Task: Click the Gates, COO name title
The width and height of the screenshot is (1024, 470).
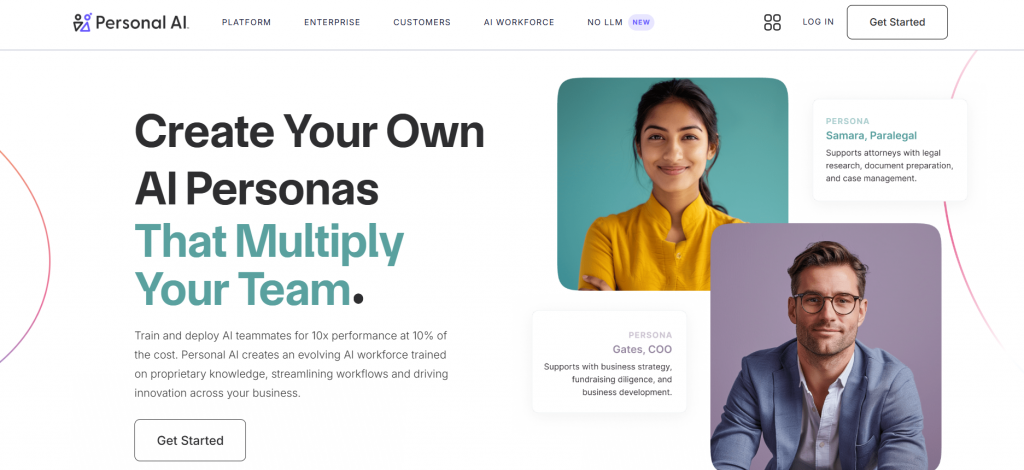Action: 642,349
